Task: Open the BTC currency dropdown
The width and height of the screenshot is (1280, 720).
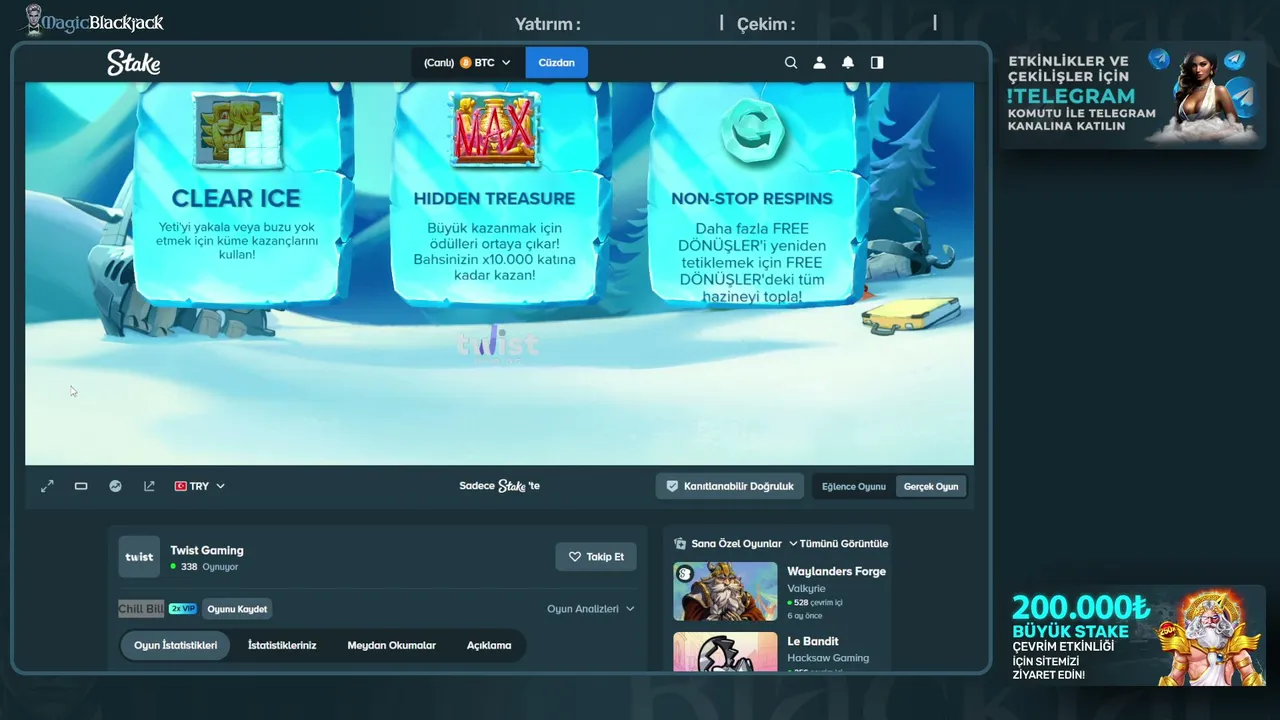Action: tap(467, 62)
